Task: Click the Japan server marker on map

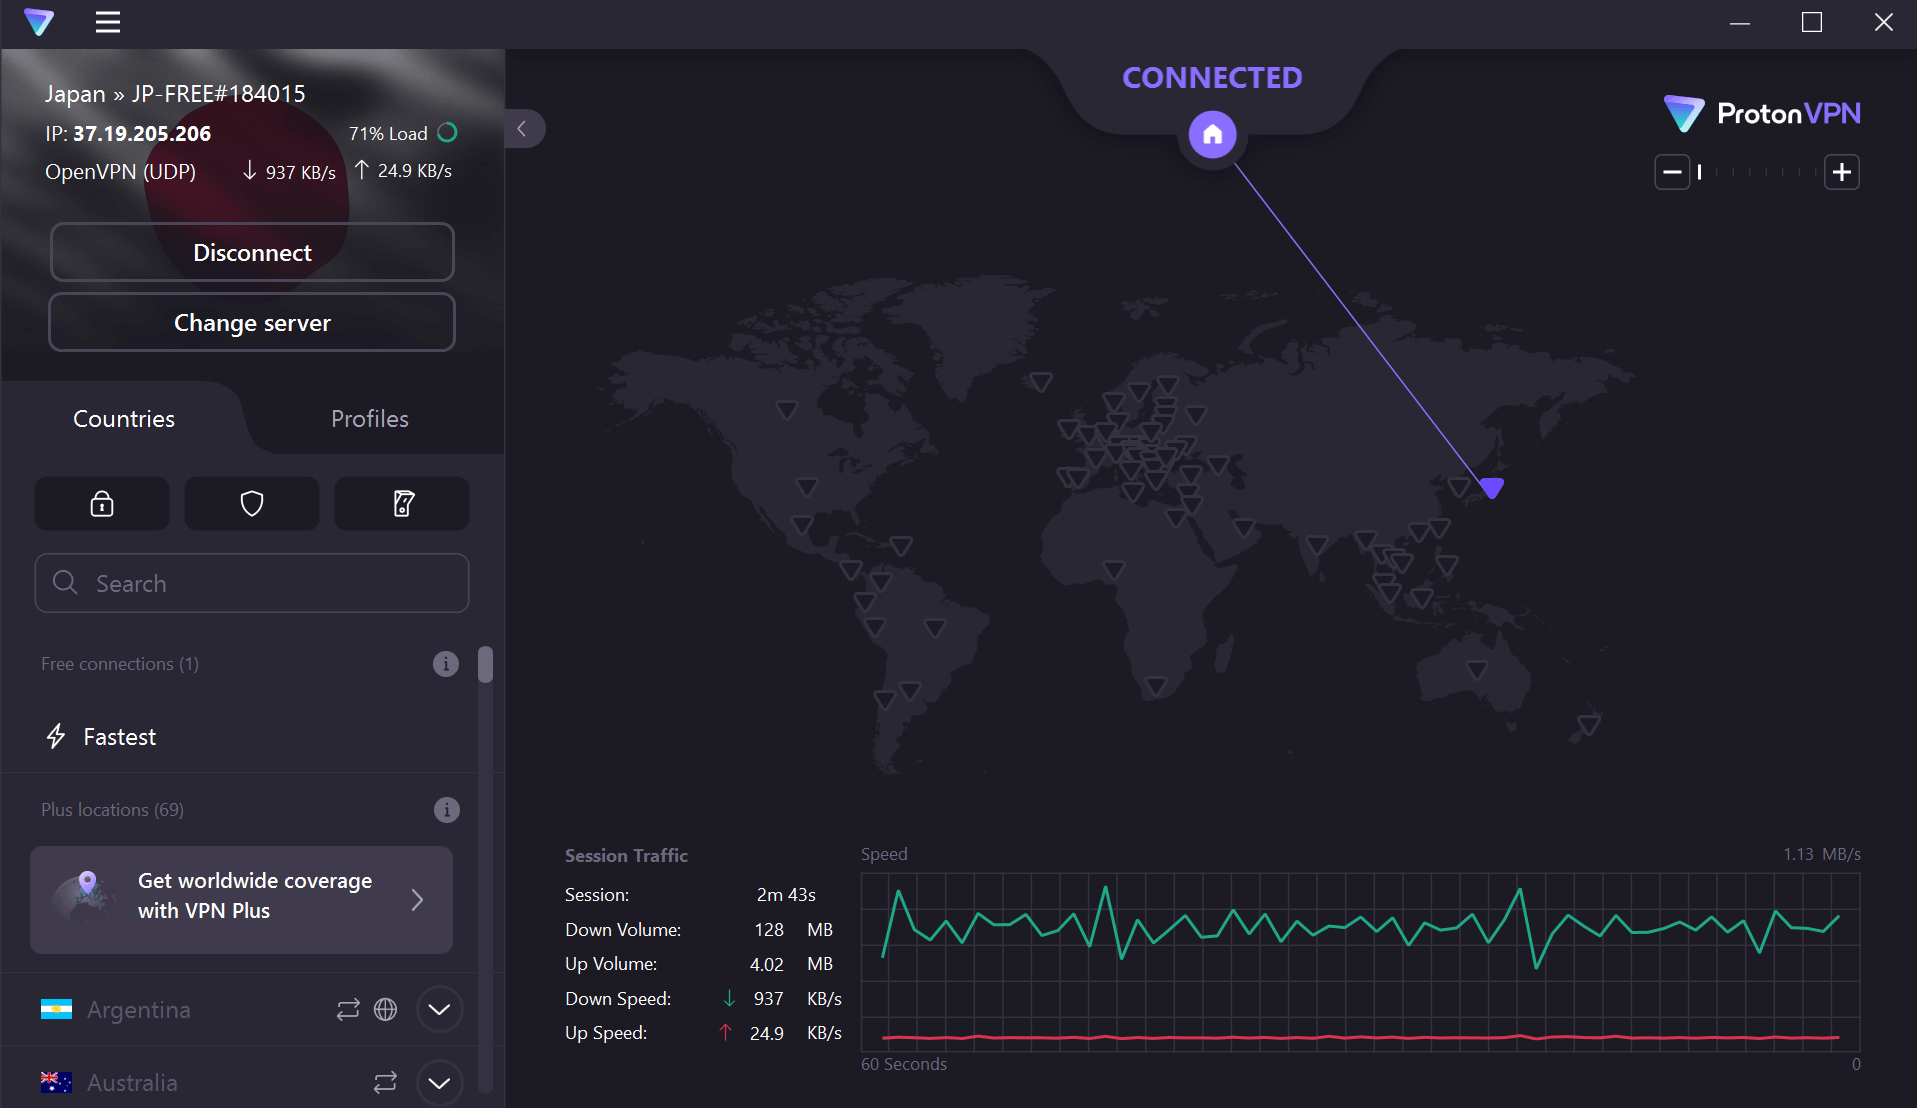Action: click(1492, 488)
